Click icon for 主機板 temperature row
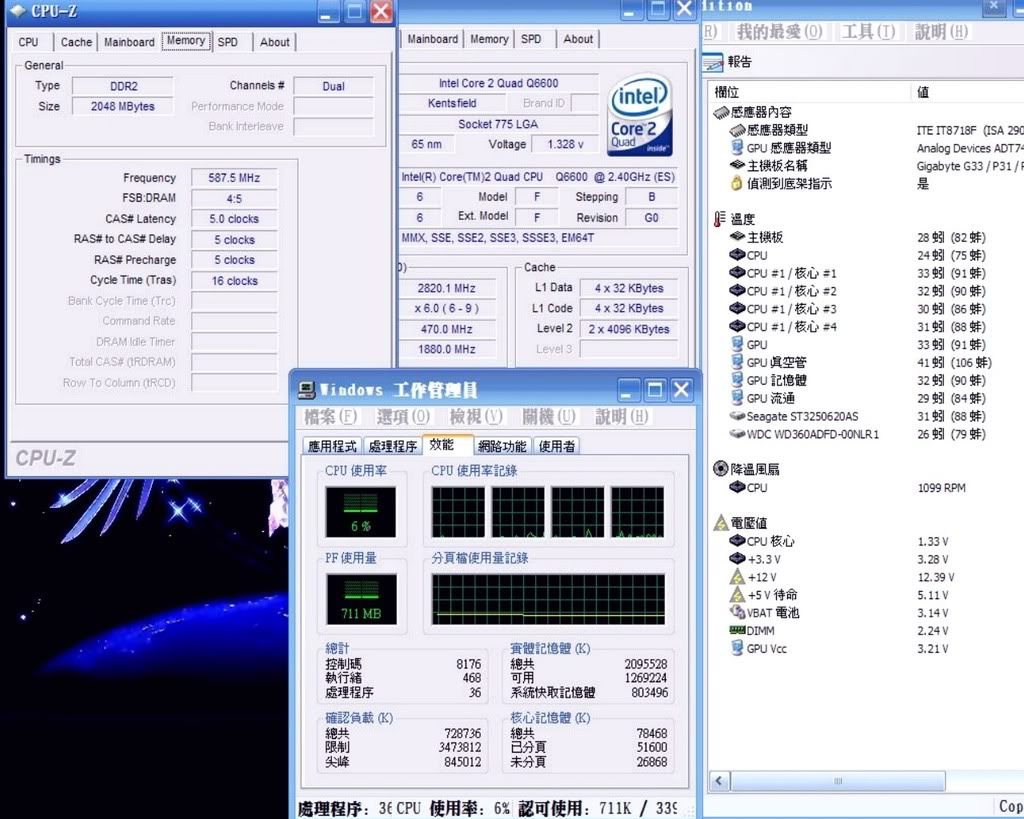The image size is (1024, 819). [x=737, y=236]
